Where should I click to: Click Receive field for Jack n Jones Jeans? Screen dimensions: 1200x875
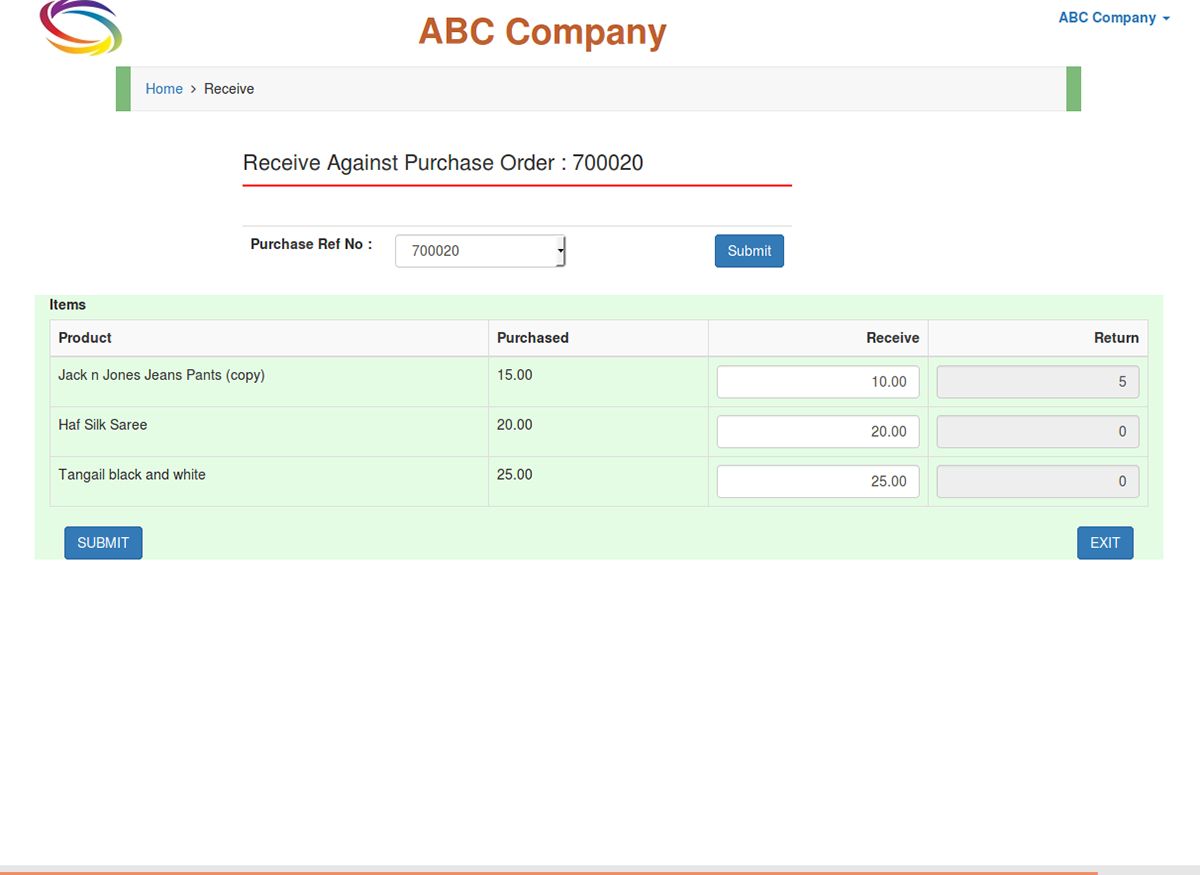click(x=817, y=382)
